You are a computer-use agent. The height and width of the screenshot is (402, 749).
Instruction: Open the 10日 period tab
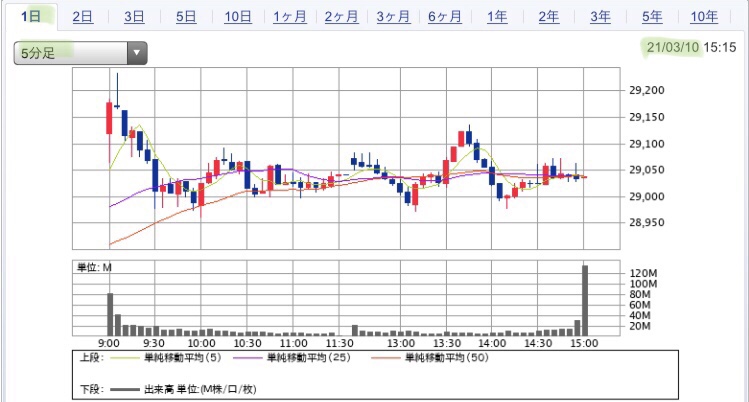tap(238, 17)
